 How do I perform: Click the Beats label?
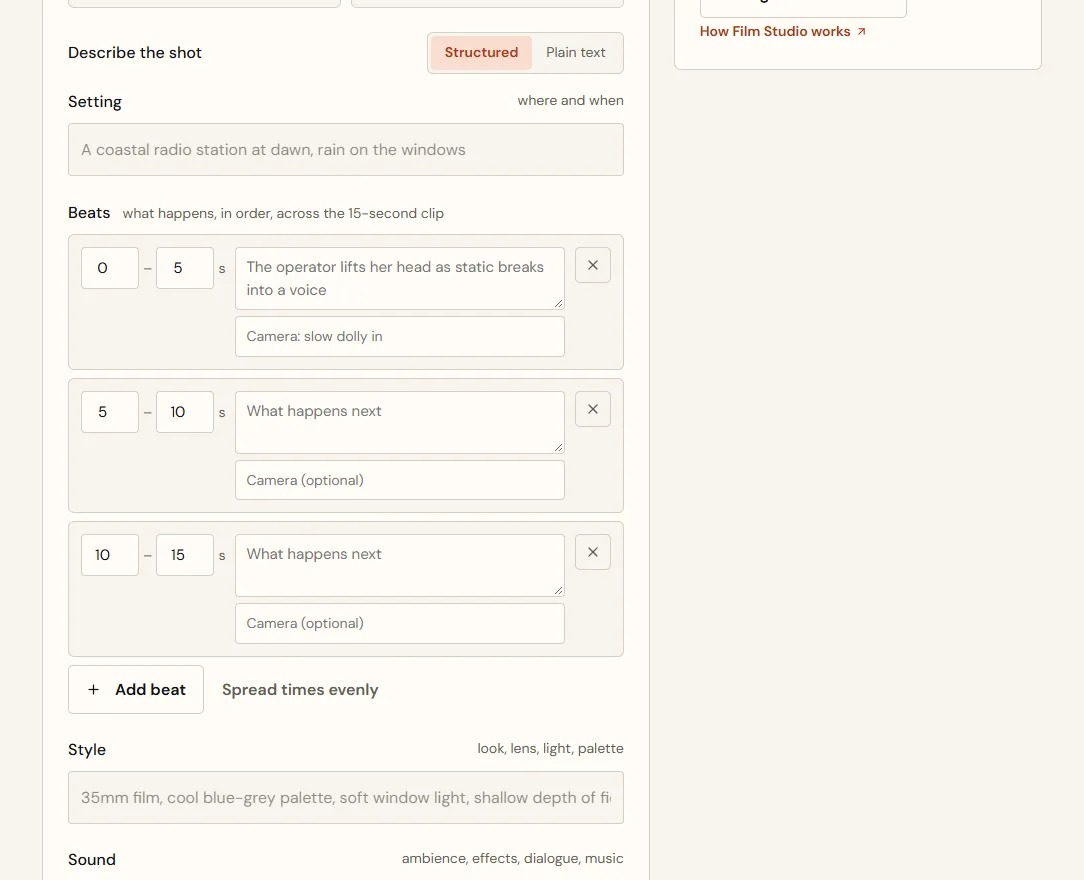[x=89, y=213]
